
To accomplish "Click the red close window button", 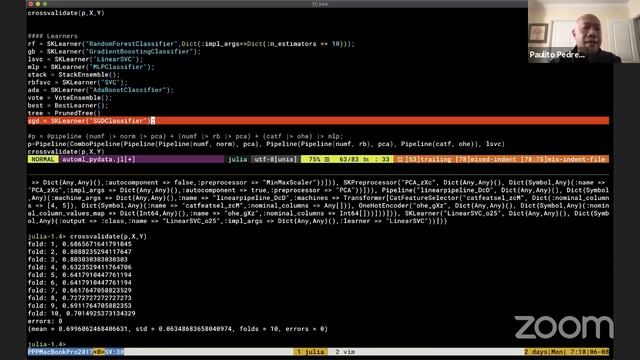I will click(x=31, y=4).
